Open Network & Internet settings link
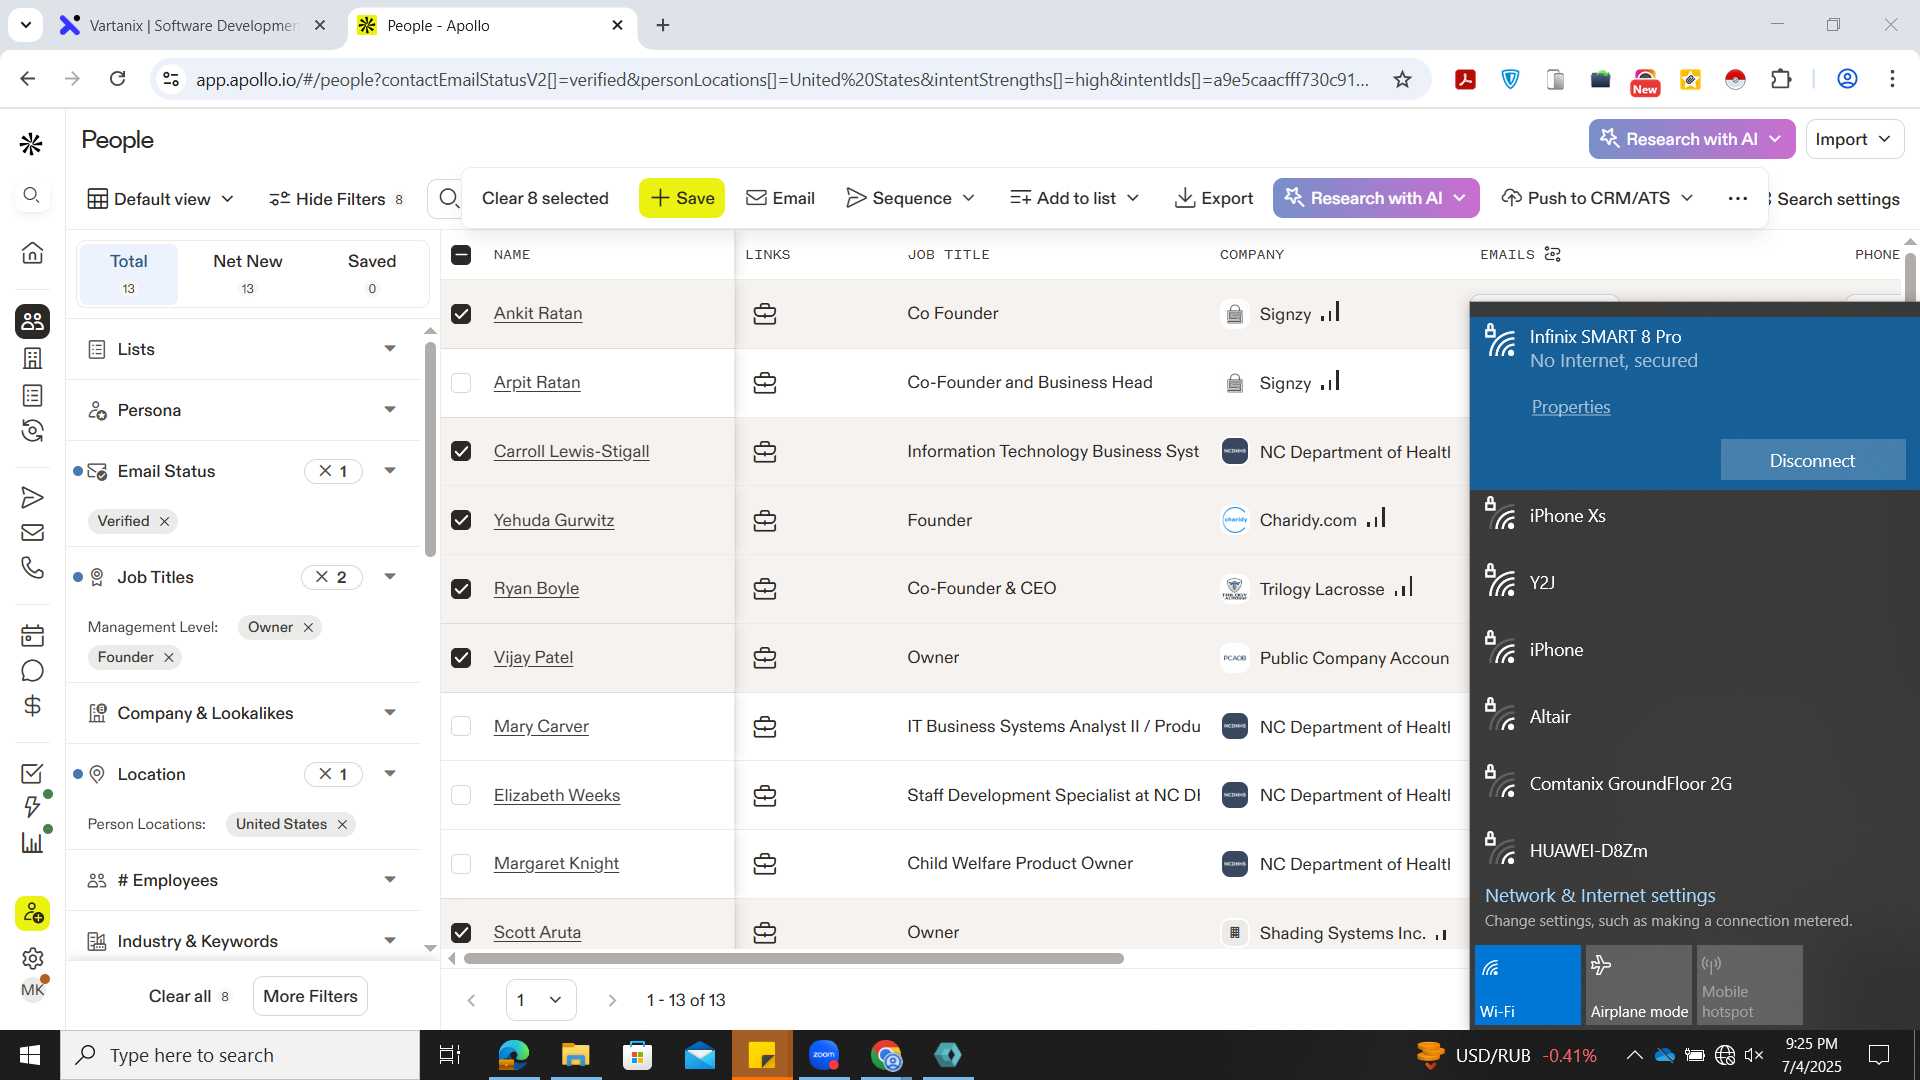 tap(1600, 896)
